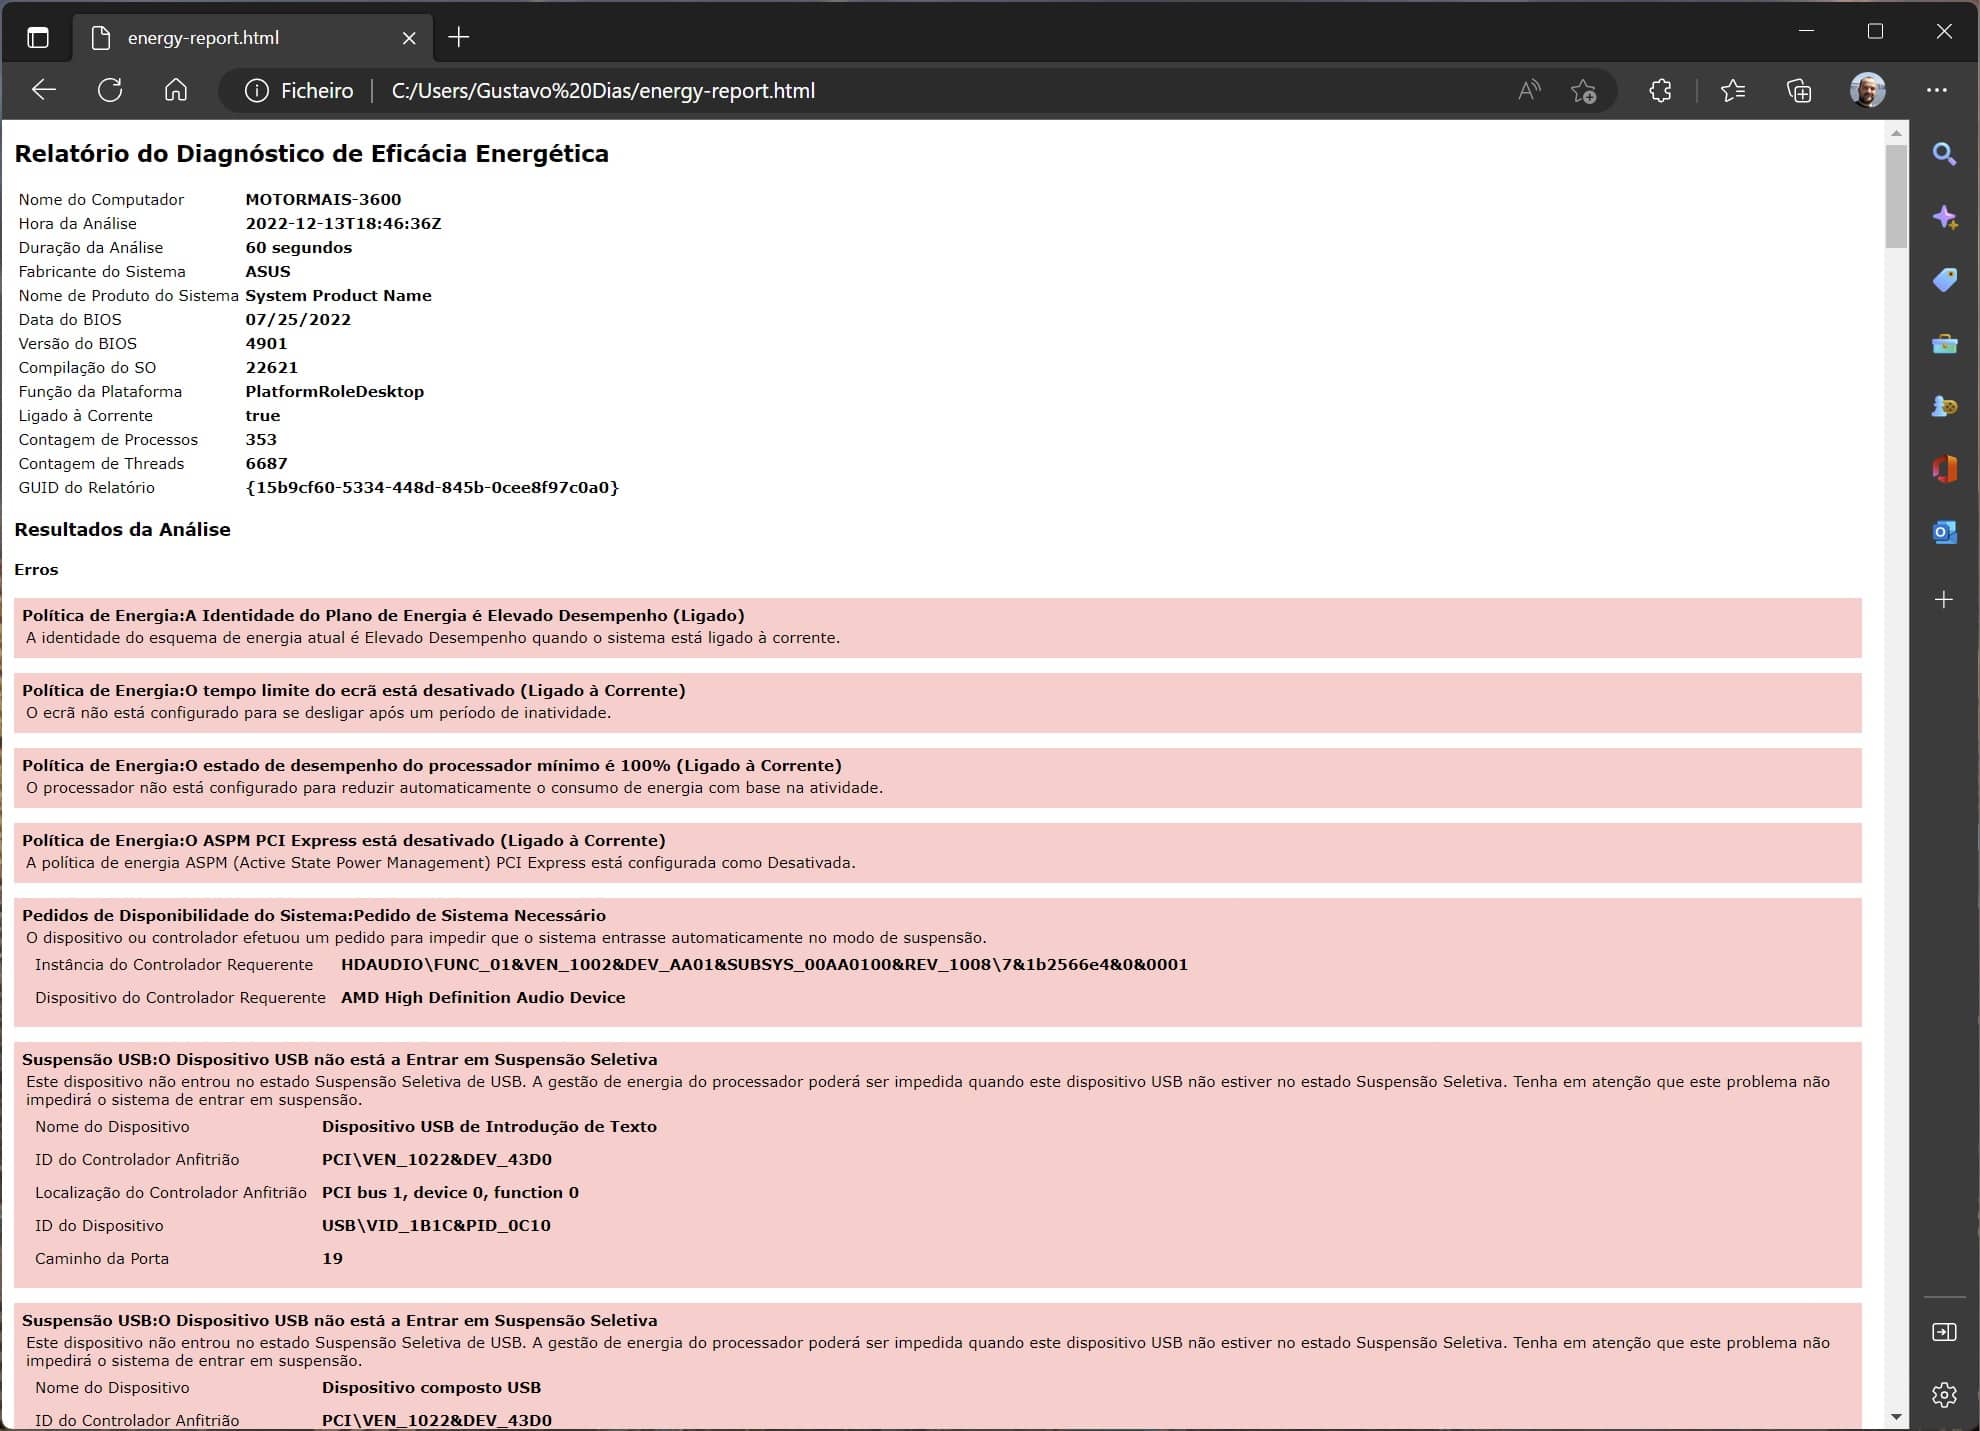Open the Extensions puzzle icon
Image resolution: width=1980 pixels, height=1431 pixels.
[1660, 91]
